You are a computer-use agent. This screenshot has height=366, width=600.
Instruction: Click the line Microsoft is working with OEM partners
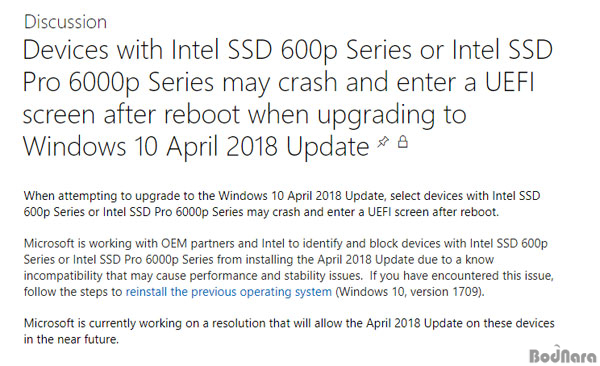(x=286, y=243)
